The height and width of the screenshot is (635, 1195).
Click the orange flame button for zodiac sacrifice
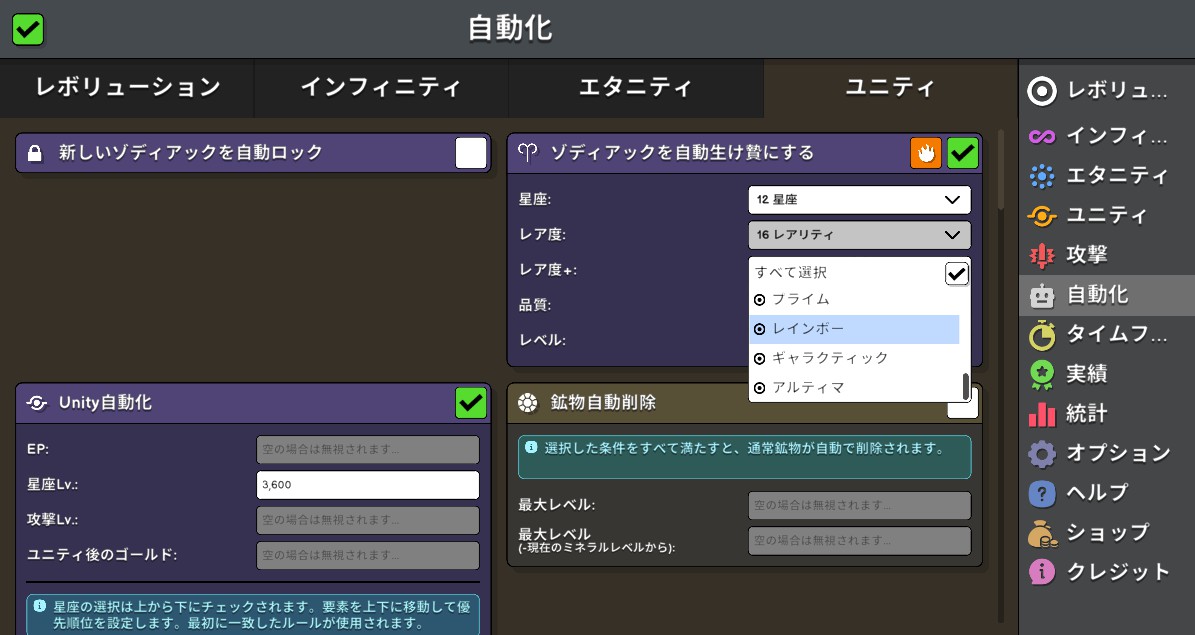(x=926, y=153)
